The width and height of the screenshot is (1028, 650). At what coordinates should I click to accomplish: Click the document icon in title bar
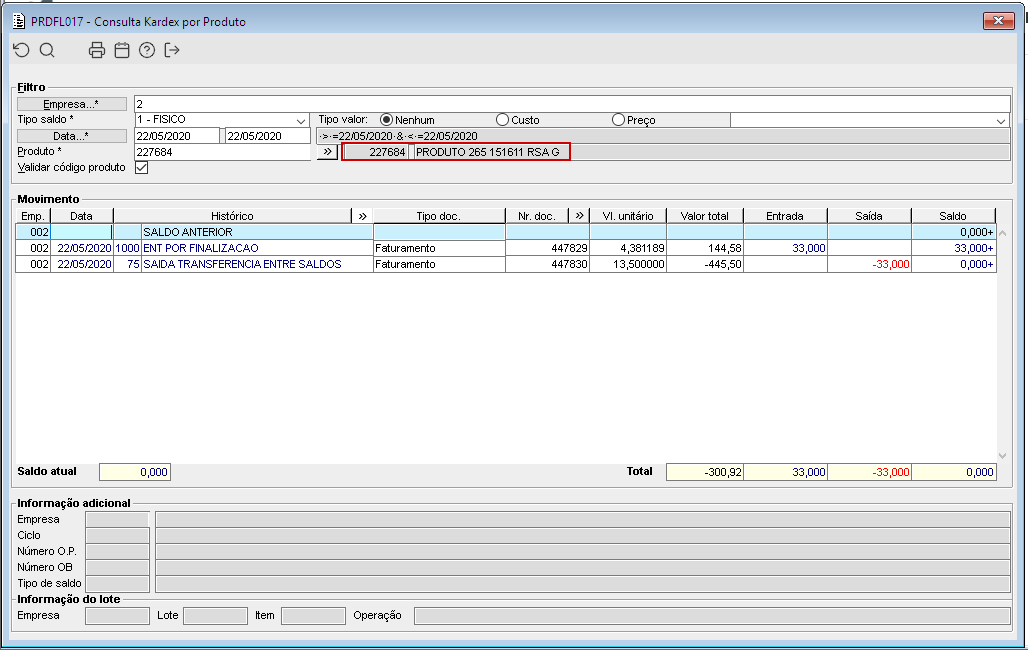pyautogui.click(x=19, y=21)
